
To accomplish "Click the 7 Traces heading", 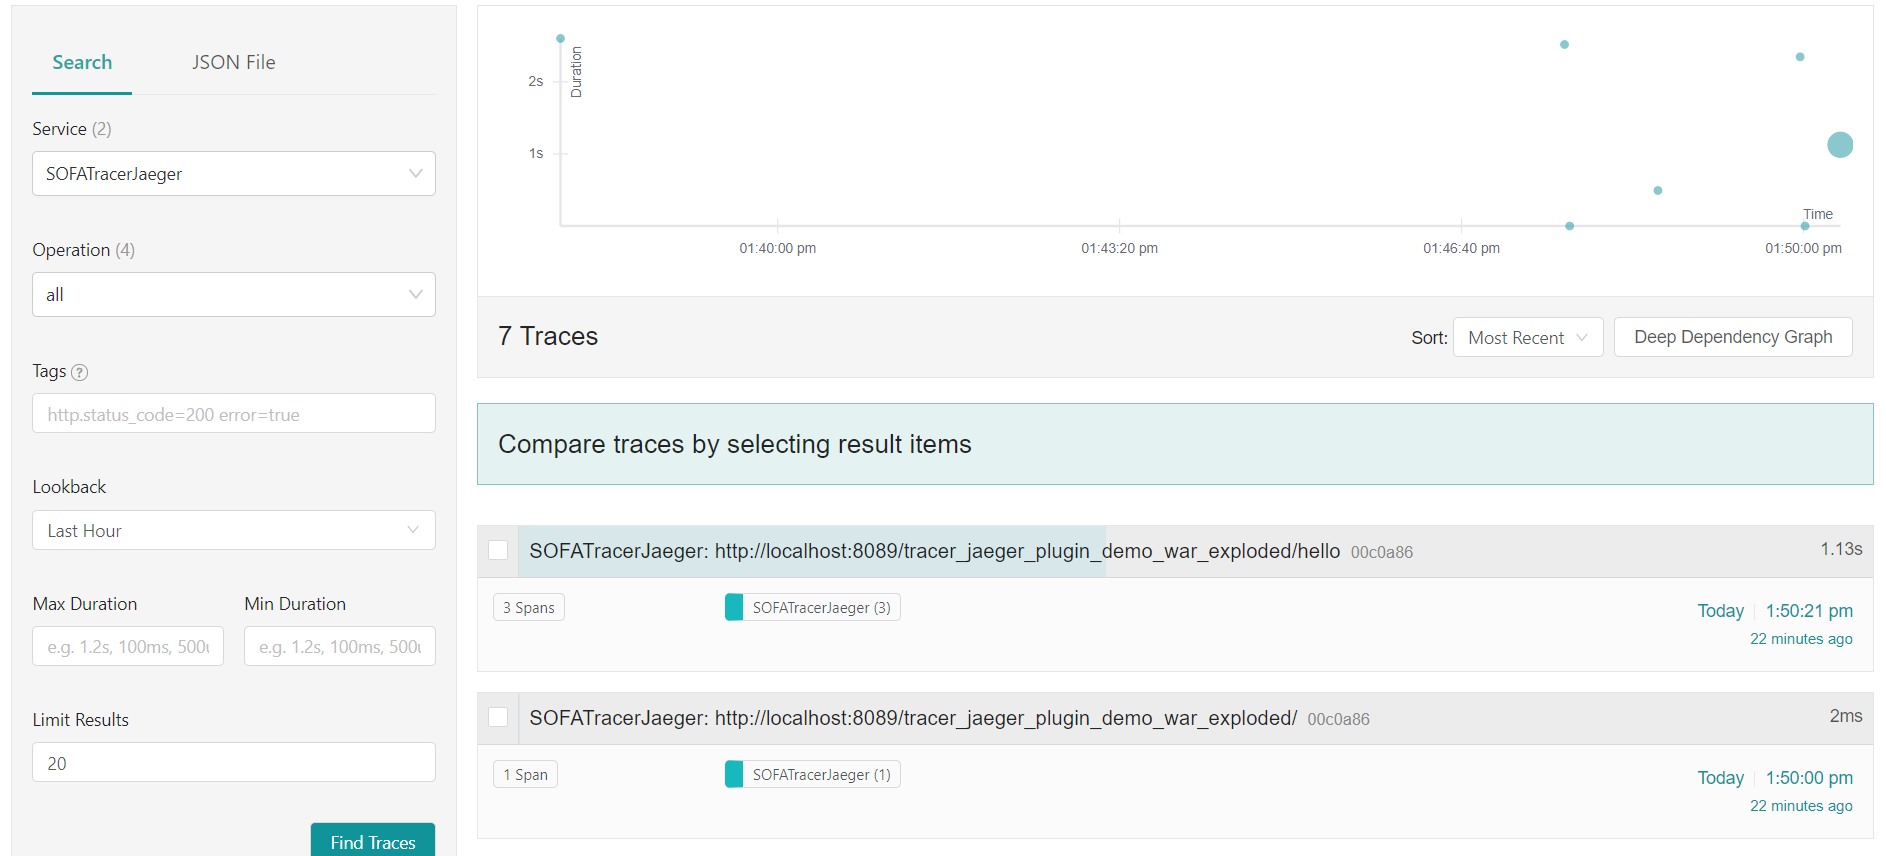I will click(x=548, y=336).
